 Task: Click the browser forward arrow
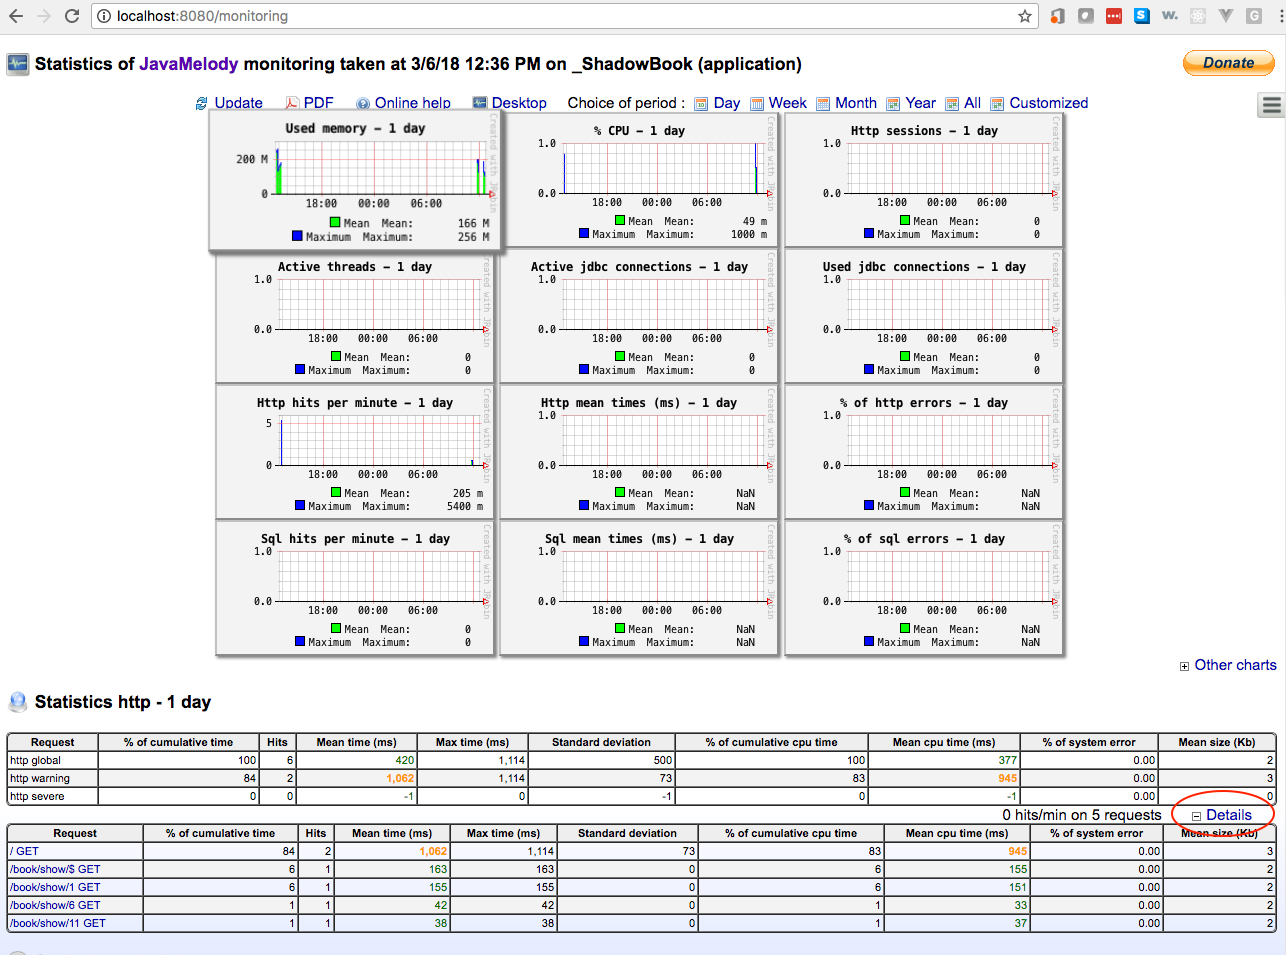click(44, 16)
